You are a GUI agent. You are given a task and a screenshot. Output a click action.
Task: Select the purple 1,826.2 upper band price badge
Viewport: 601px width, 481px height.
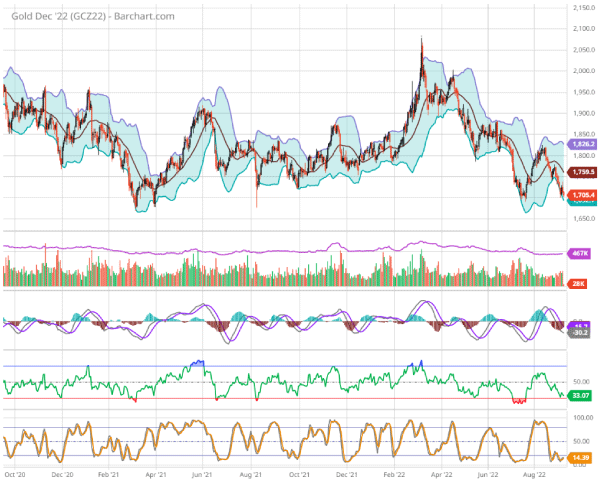point(583,144)
